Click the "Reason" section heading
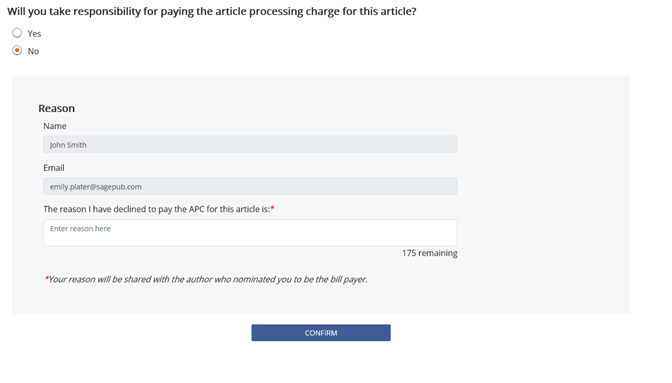Viewport: 672px width, 383px height. tap(57, 108)
